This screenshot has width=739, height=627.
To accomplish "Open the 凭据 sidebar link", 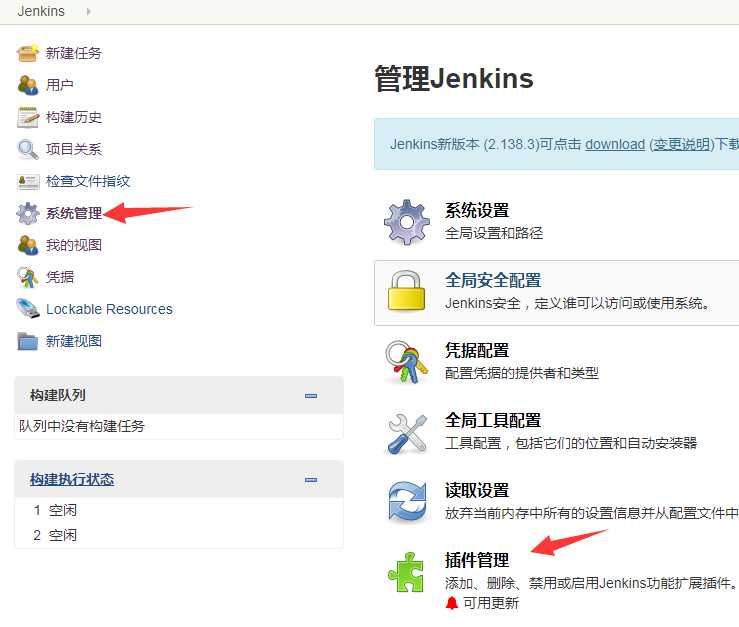I will [x=59, y=277].
